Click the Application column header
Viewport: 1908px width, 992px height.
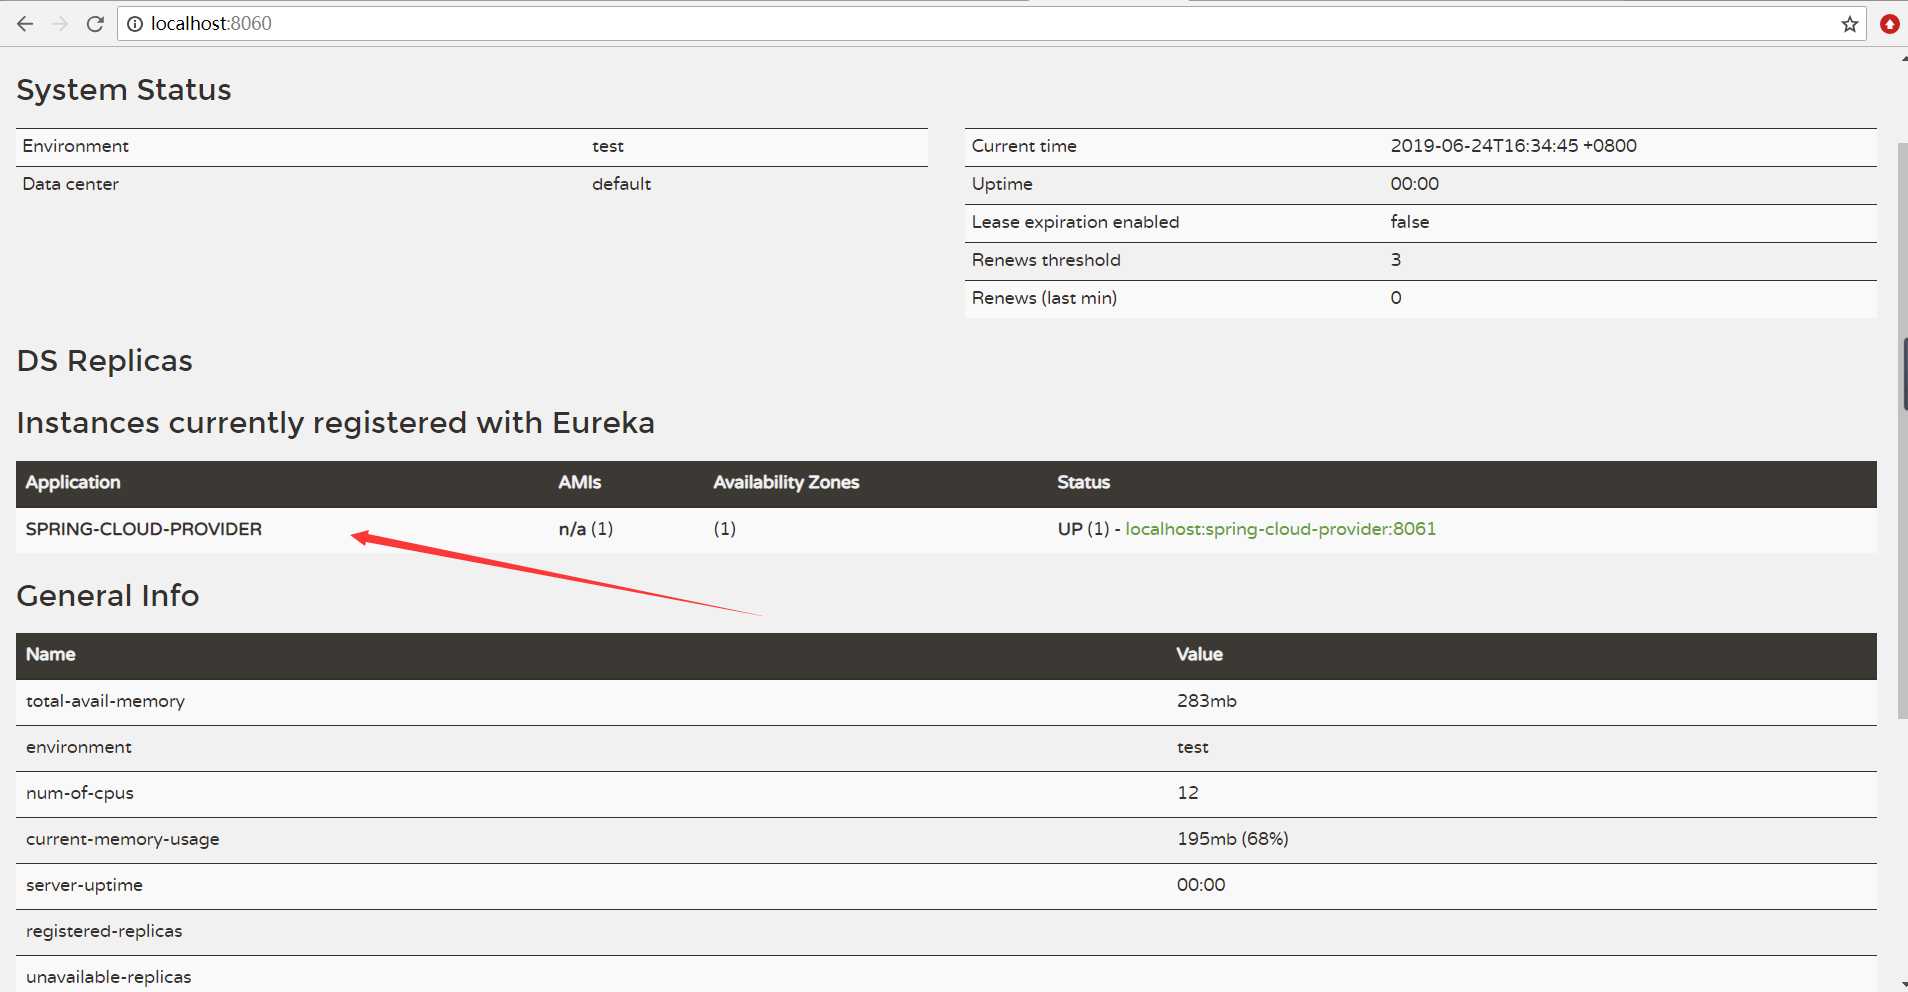coord(73,482)
